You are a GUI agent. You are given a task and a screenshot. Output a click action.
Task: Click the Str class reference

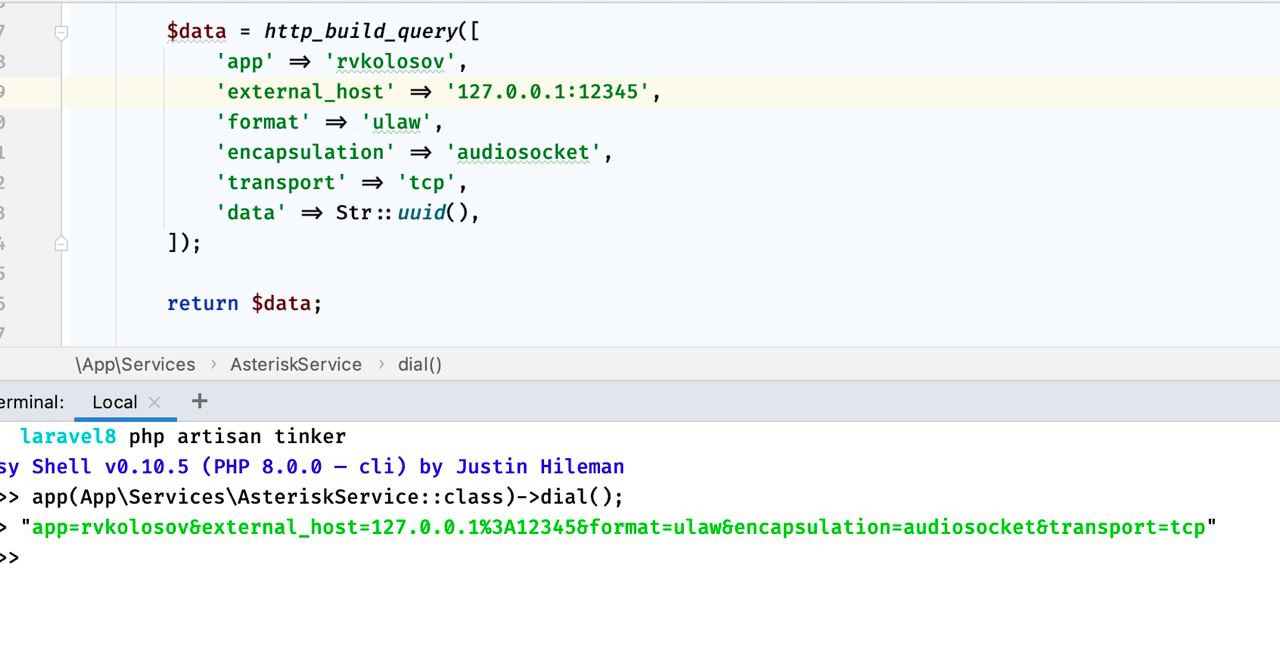(x=354, y=212)
